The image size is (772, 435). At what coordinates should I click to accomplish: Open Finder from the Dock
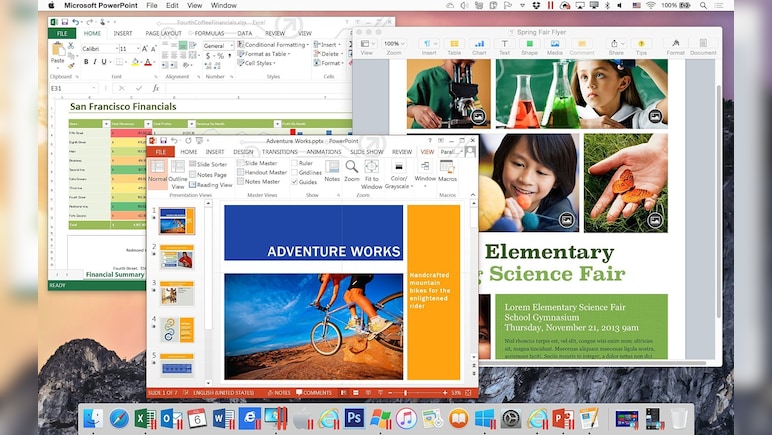coord(93,419)
